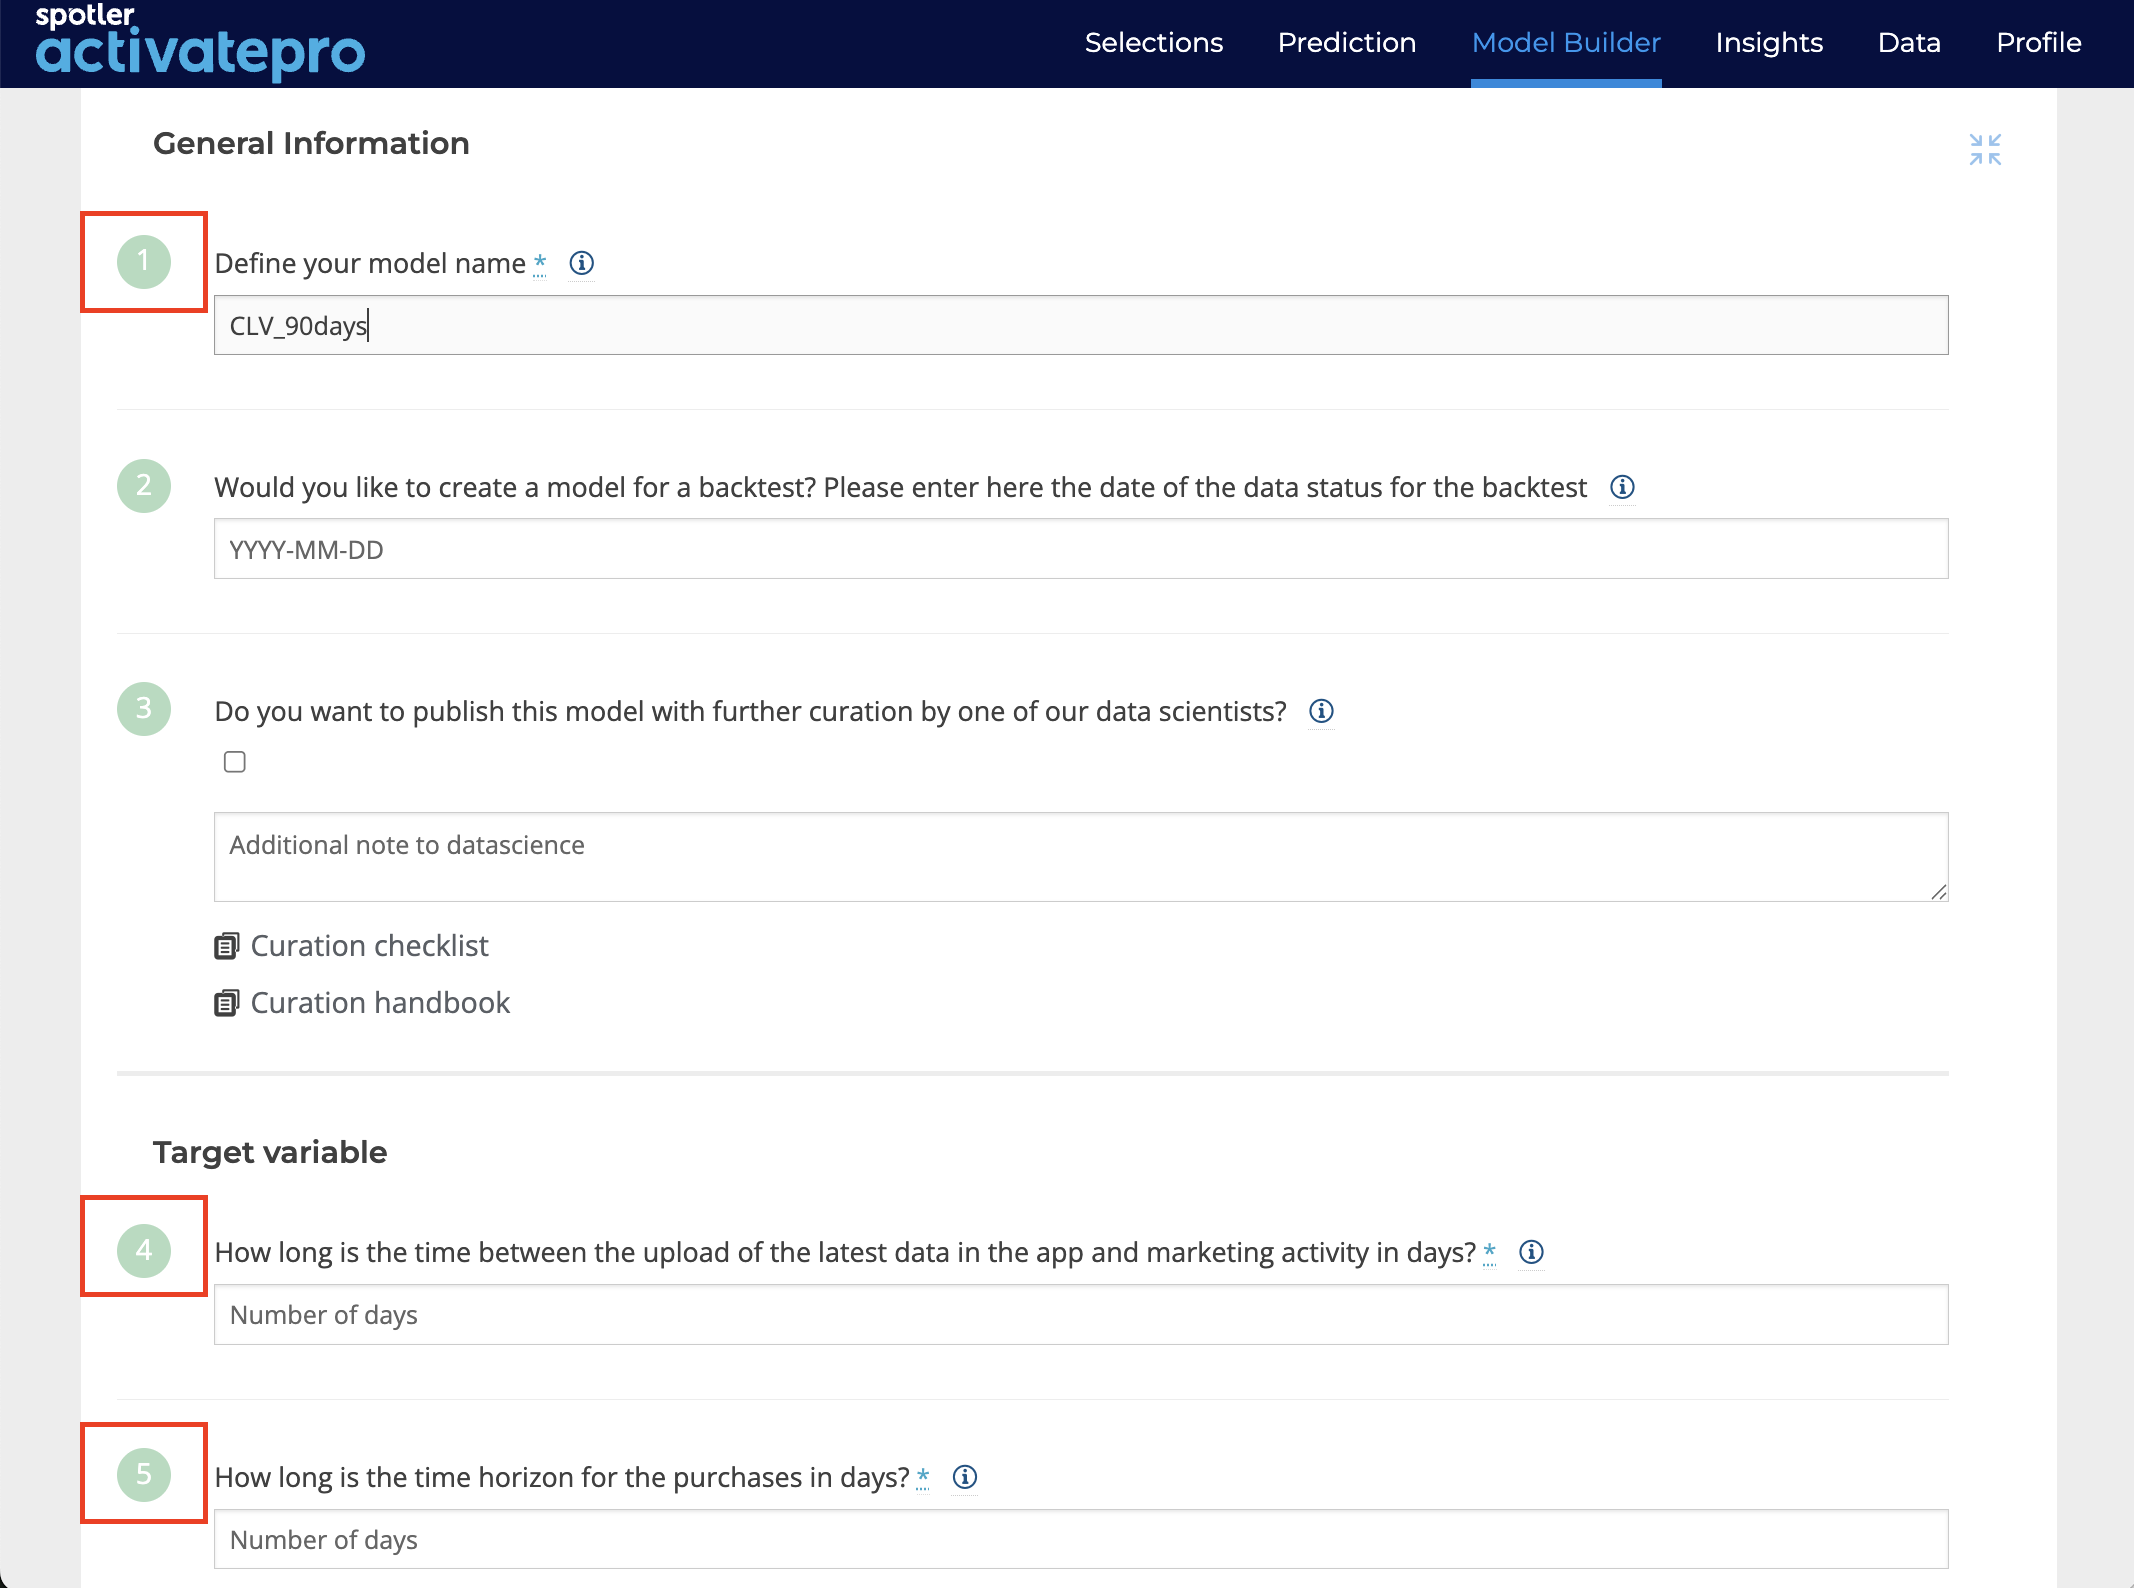Collapse the General Information panel
This screenshot has height=1588, width=2134.
point(1985,150)
